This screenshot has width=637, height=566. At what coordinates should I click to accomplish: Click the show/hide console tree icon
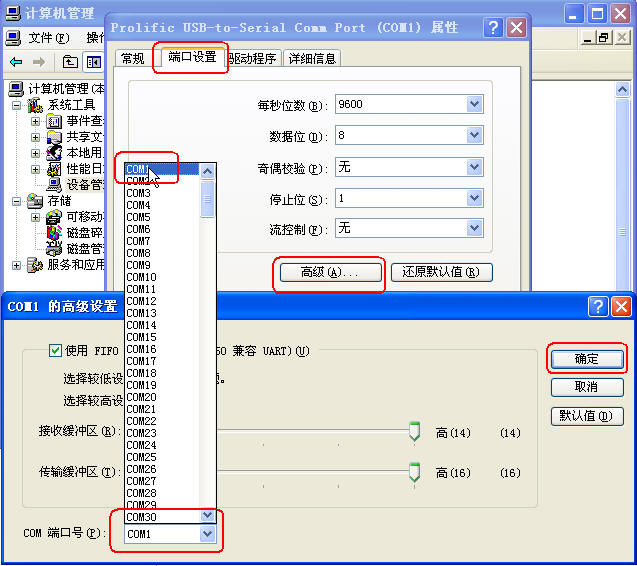click(x=94, y=63)
